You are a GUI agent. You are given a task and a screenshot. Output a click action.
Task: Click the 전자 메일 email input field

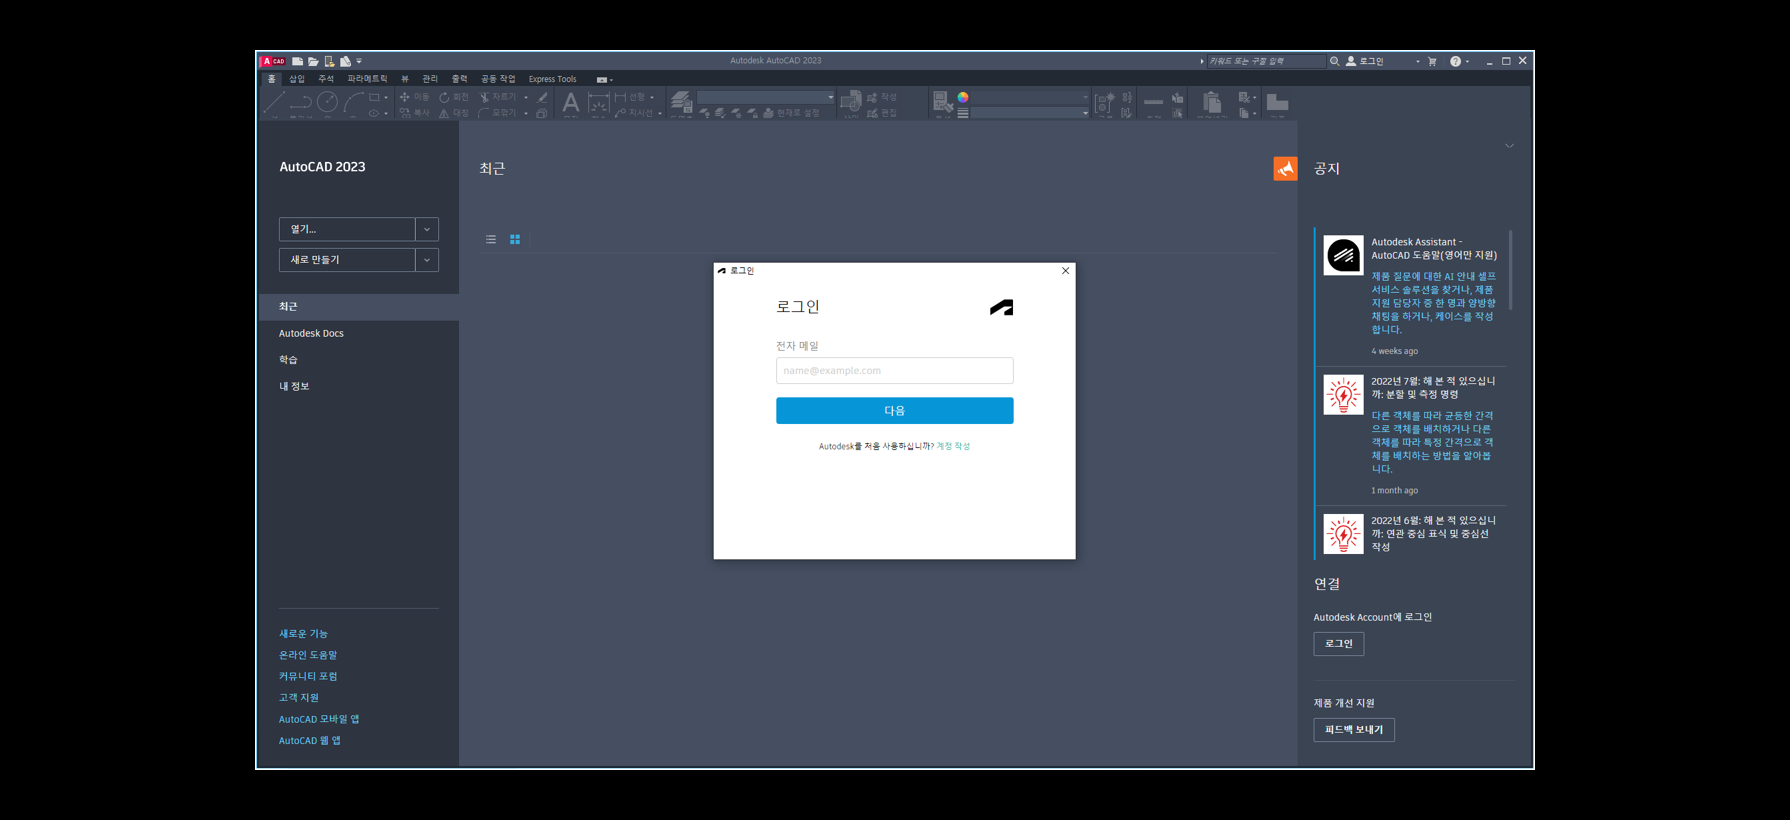pyautogui.click(x=894, y=371)
